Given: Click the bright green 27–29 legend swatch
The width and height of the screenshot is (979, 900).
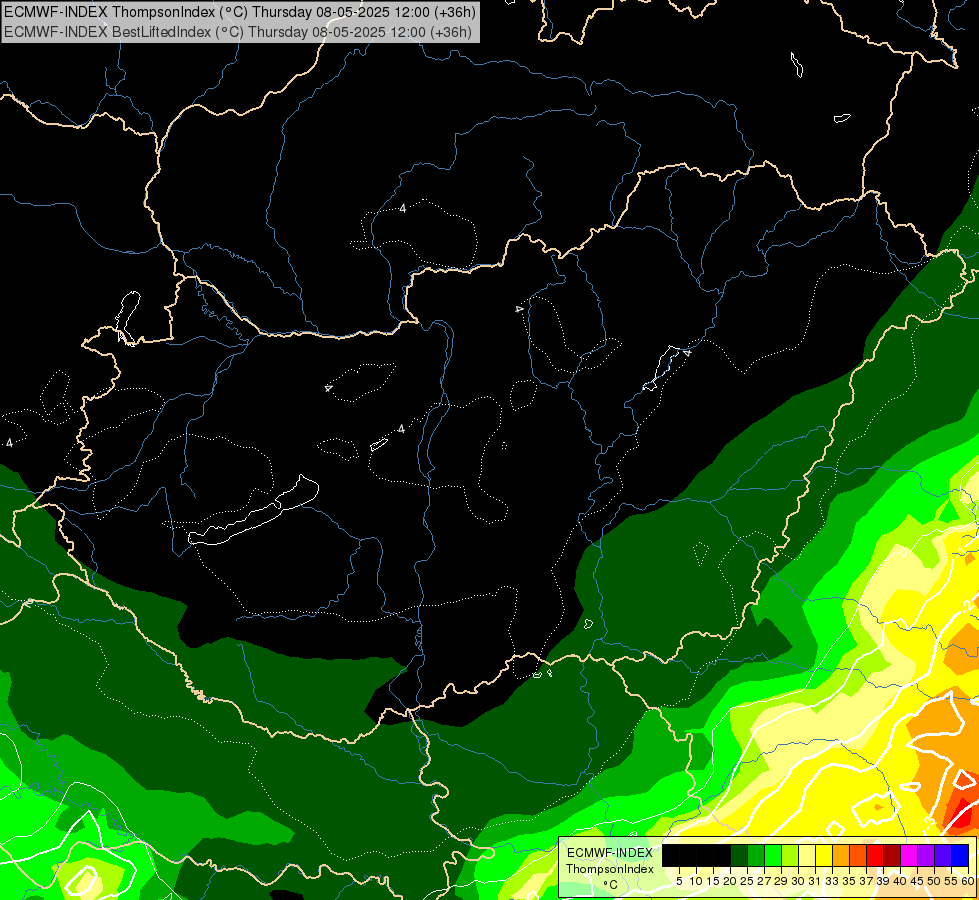Looking at the screenshot, I should [x=773, y=855].
